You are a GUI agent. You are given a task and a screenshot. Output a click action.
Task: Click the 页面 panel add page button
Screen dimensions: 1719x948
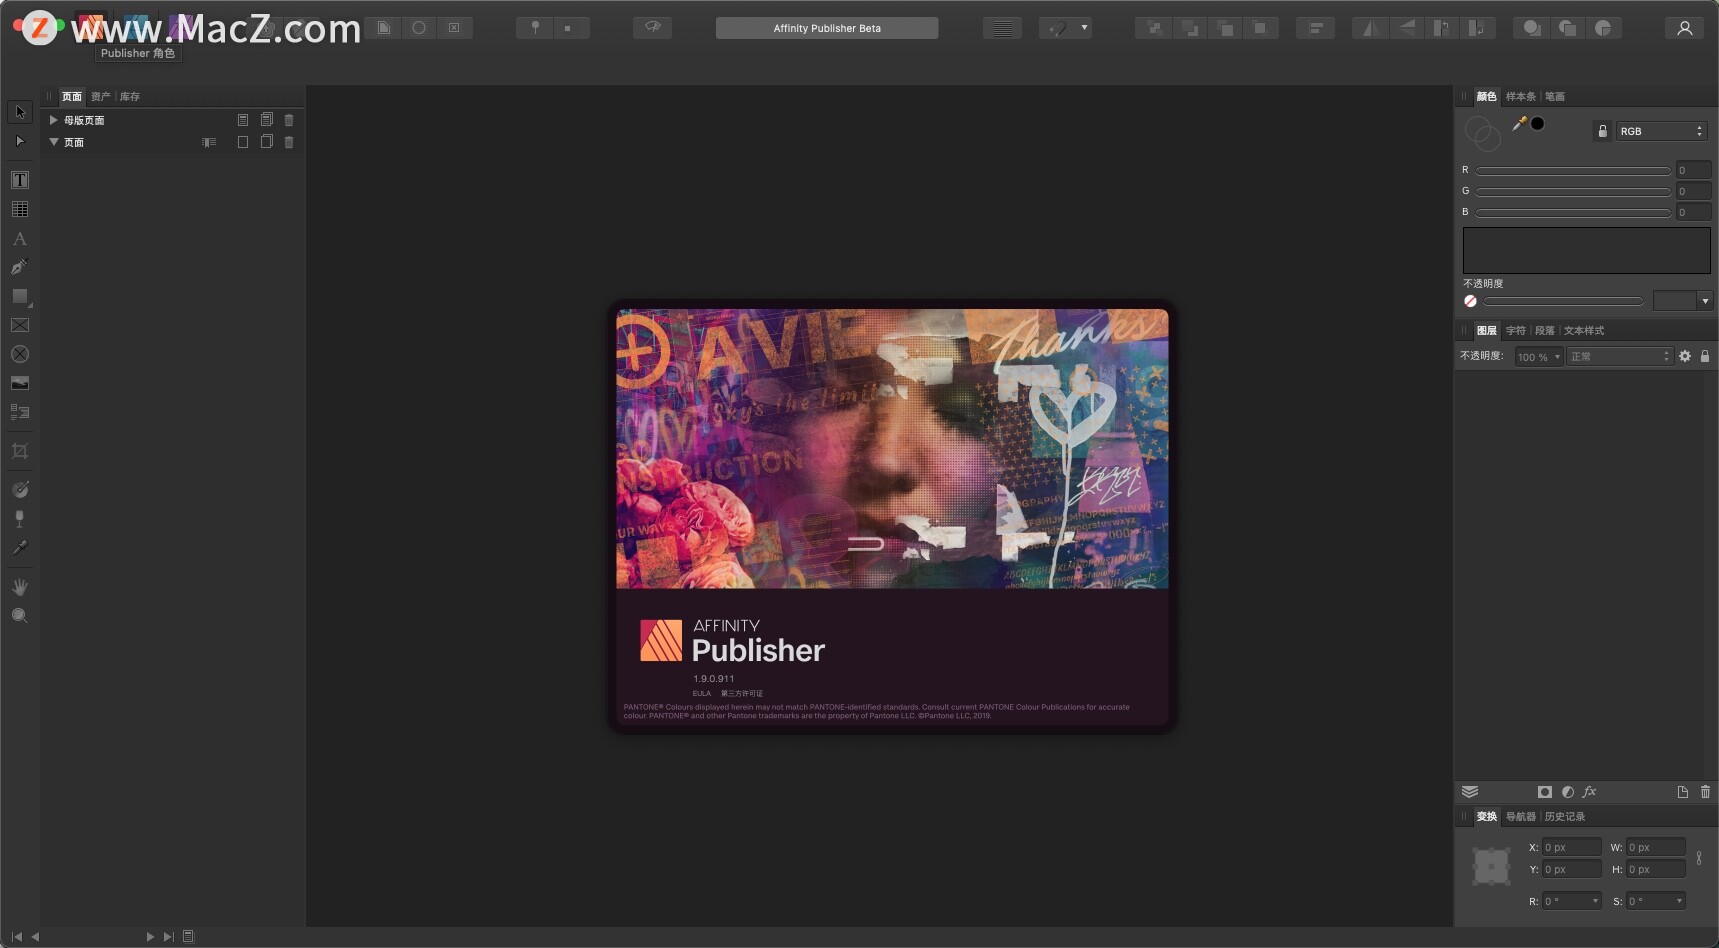pyautogui.click(x=243, y=142)
